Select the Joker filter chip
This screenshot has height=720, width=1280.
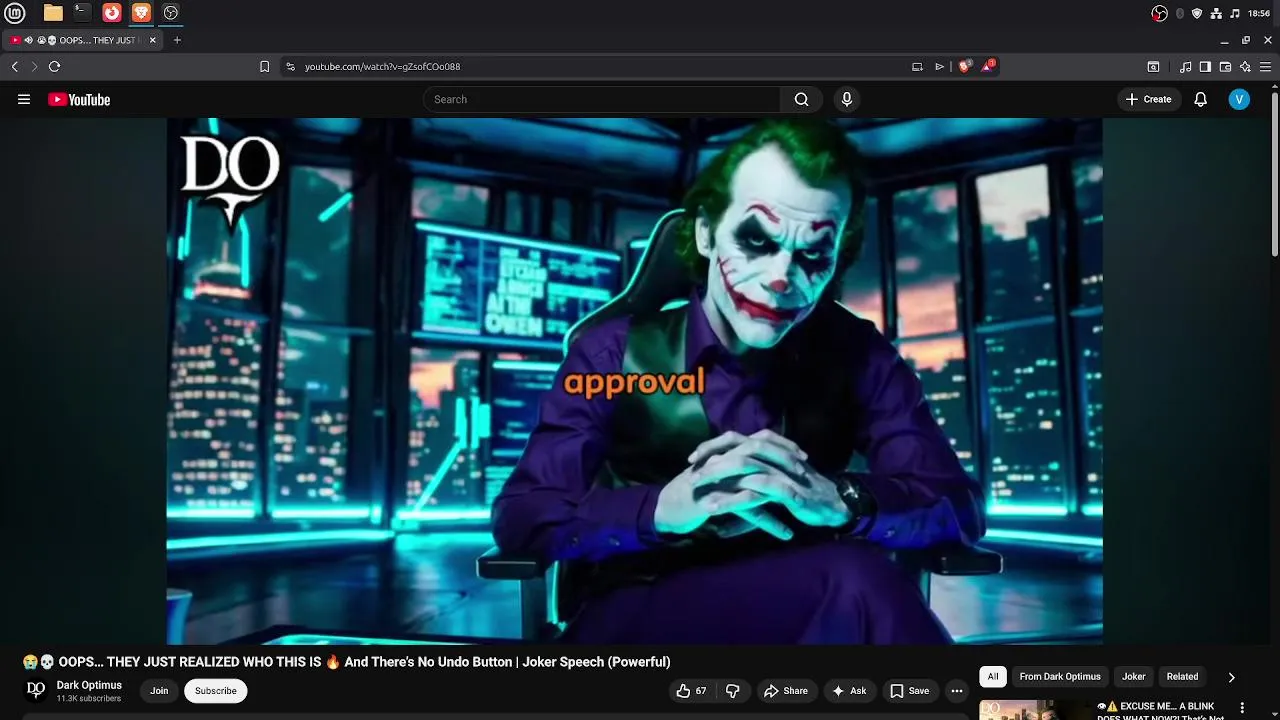1134,677
